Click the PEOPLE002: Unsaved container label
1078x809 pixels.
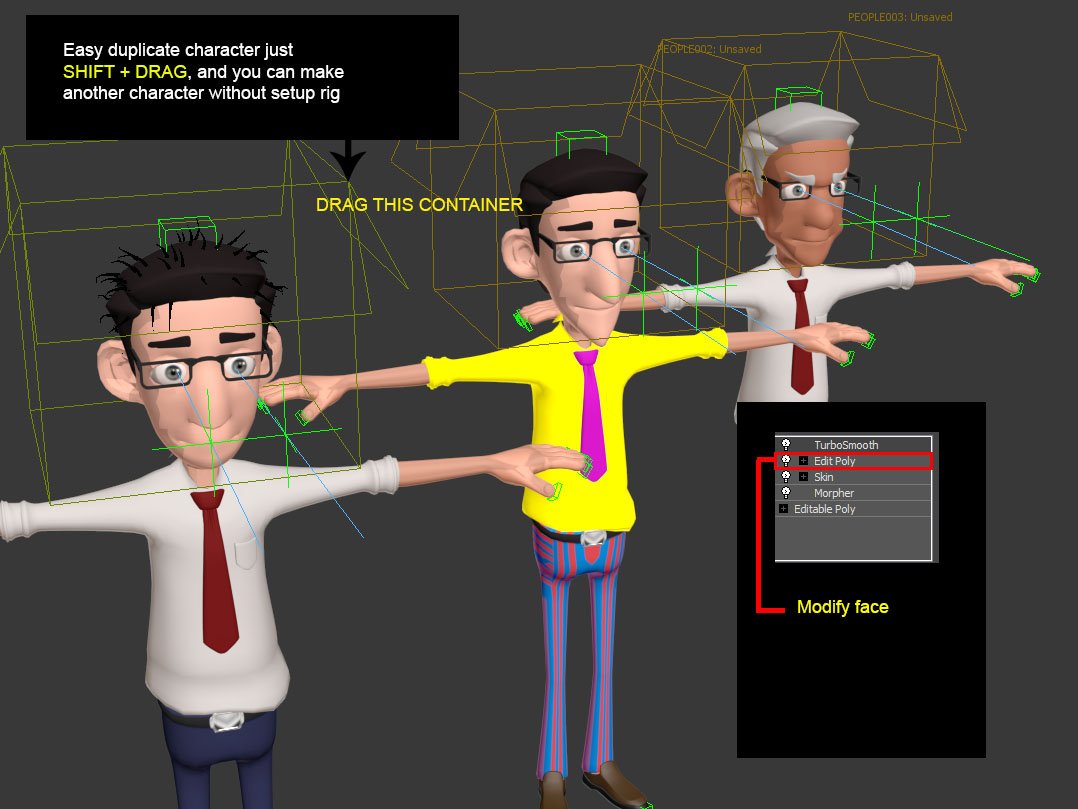(708, 49)
